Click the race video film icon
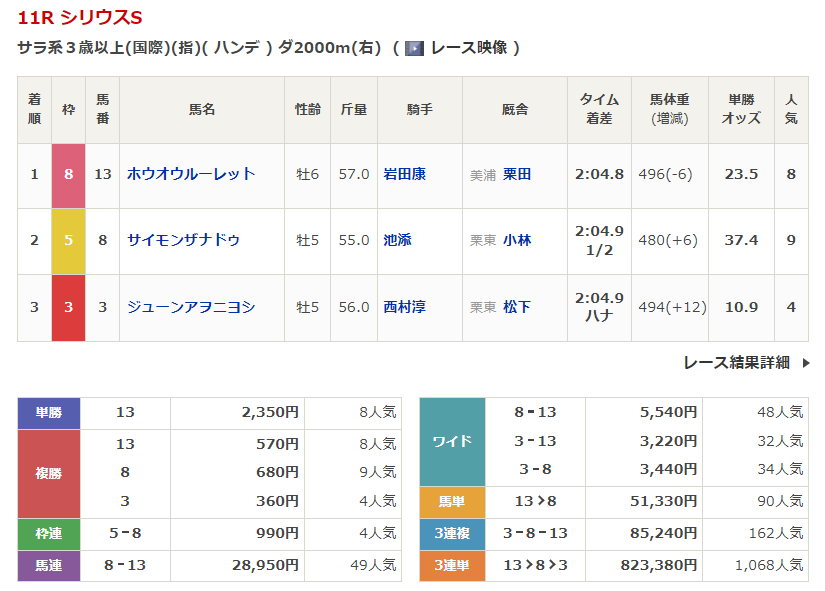Viewport: 825px width, 591px height. pyautogui.click(x=415, y=48)
